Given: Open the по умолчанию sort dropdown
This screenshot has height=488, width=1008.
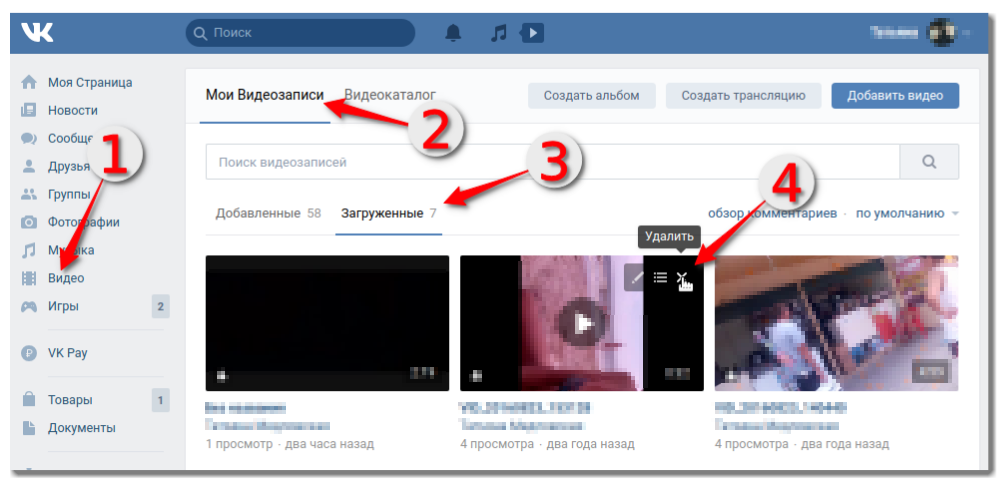Looking at the screenshot, I should [906, 213].
